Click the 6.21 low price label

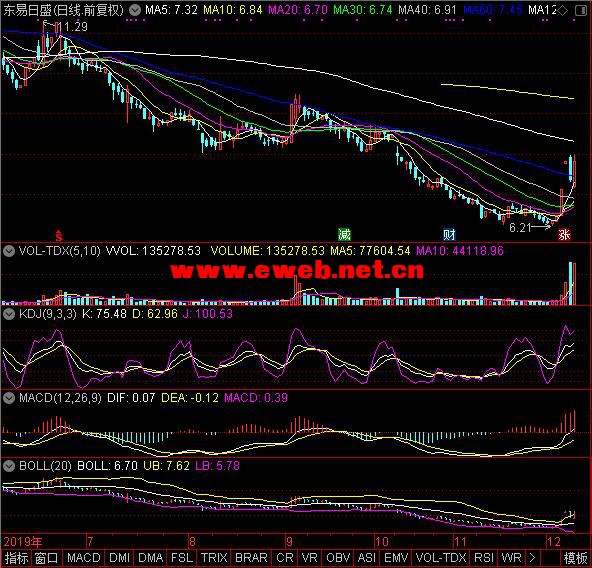coord(520,227)
